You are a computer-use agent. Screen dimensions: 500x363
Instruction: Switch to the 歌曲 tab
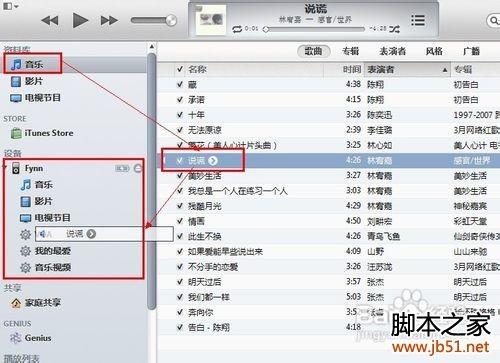[314, 51]
